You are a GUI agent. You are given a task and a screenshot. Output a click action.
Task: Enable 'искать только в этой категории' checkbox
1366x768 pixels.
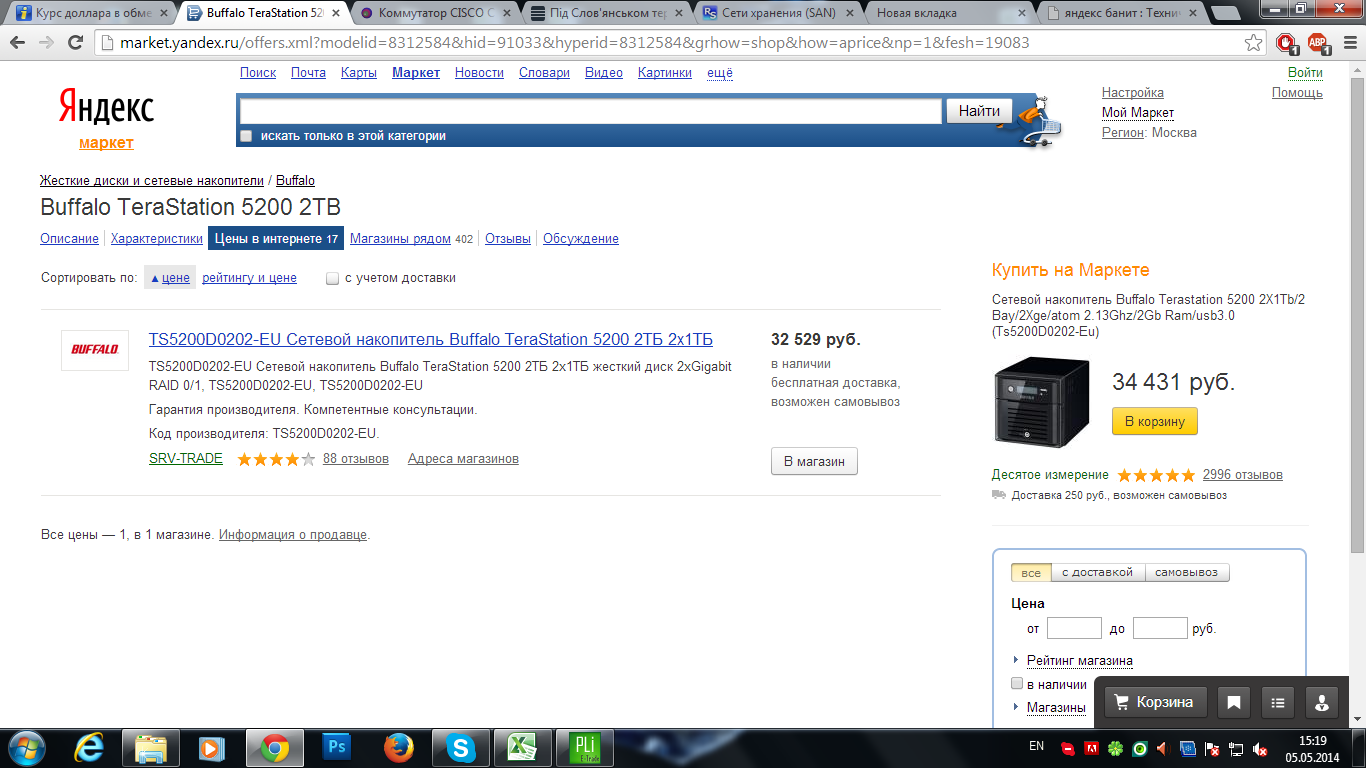click(247, 136)
